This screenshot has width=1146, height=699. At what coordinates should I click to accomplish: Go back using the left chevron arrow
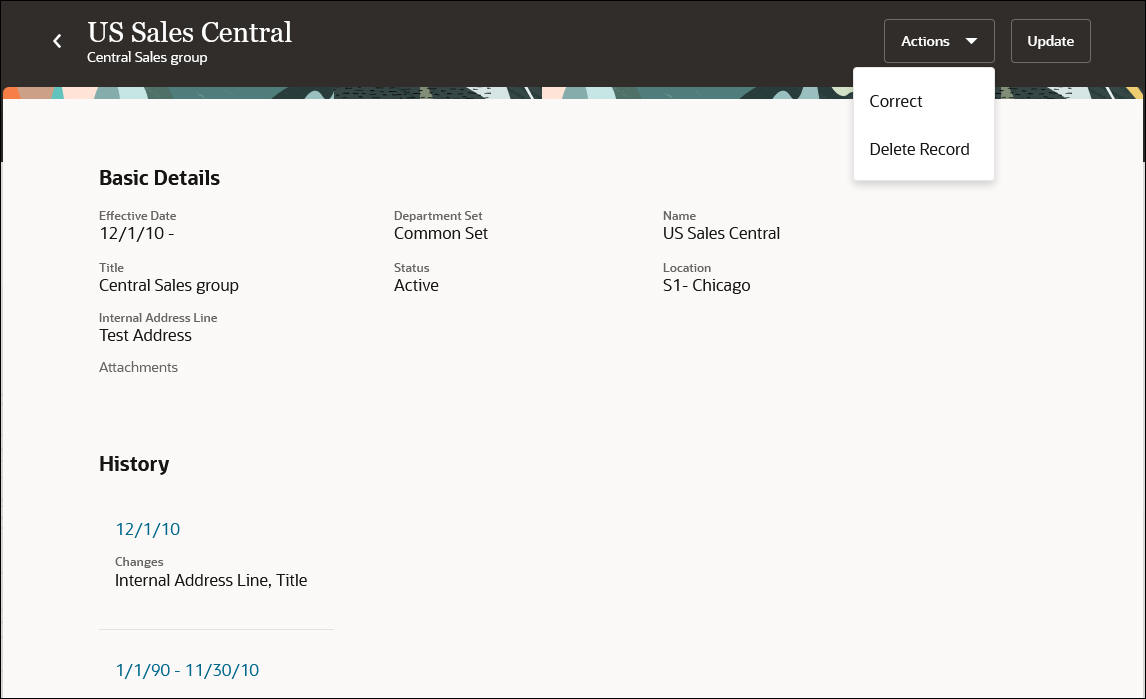point(57,41)
